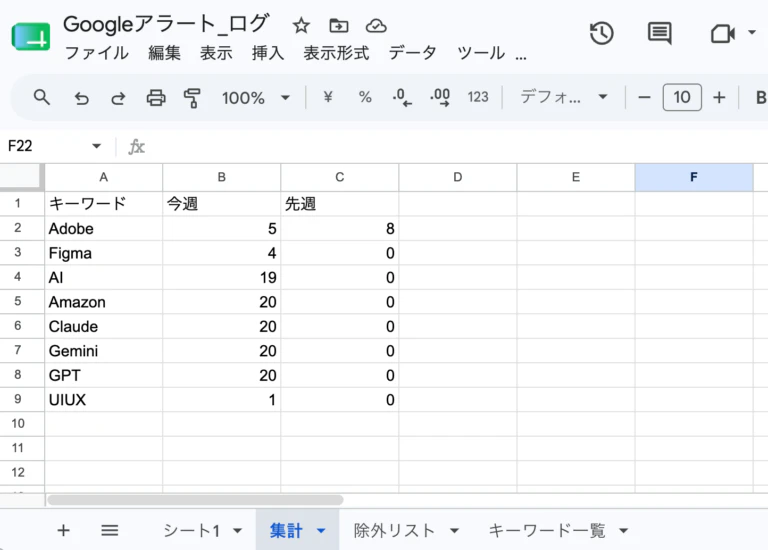Click the キーワード header cell
The width and height of the screenshot is (768, 550).
click(103, 203)
